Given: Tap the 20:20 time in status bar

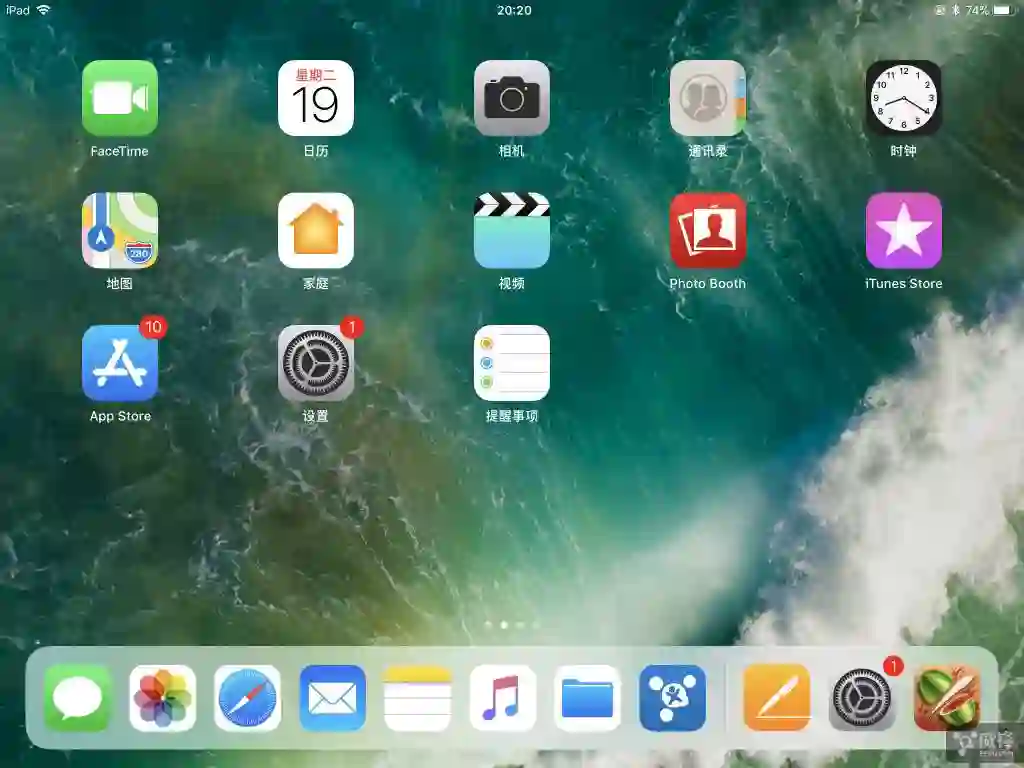Looking at the screenshot, I should [x=514, y=10].
